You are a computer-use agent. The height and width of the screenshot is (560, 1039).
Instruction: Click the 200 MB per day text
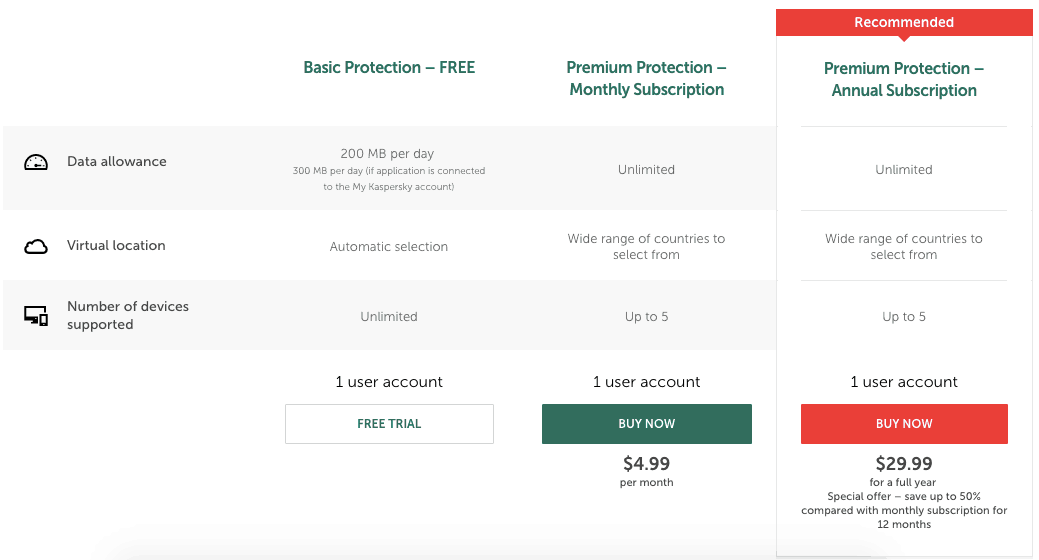pos(388,154)
